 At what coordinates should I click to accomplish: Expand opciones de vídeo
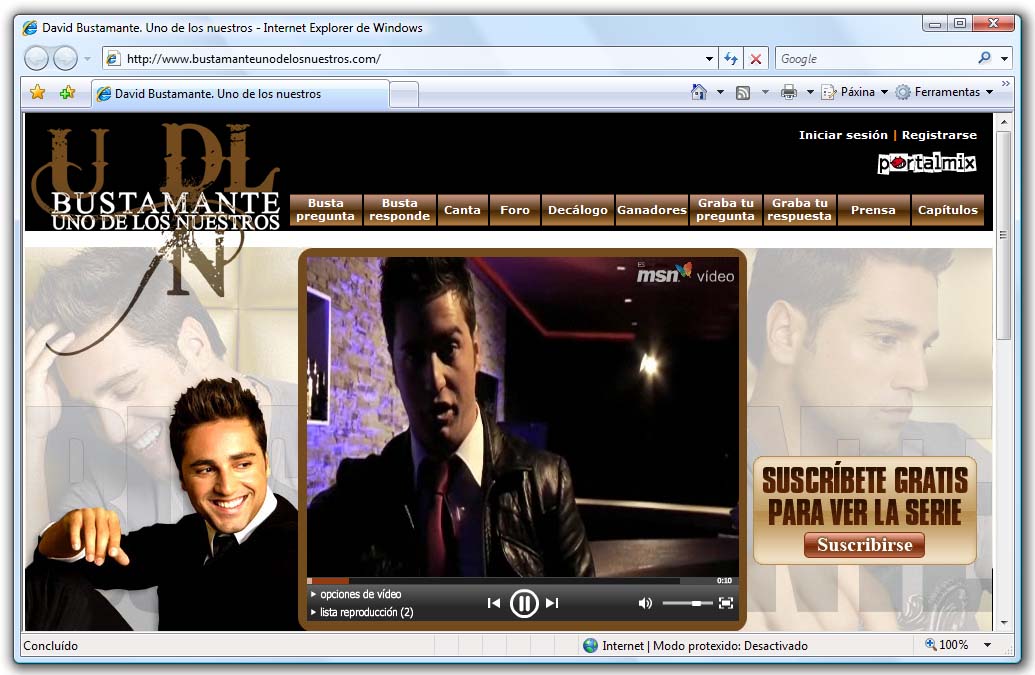tap(356, 594)
